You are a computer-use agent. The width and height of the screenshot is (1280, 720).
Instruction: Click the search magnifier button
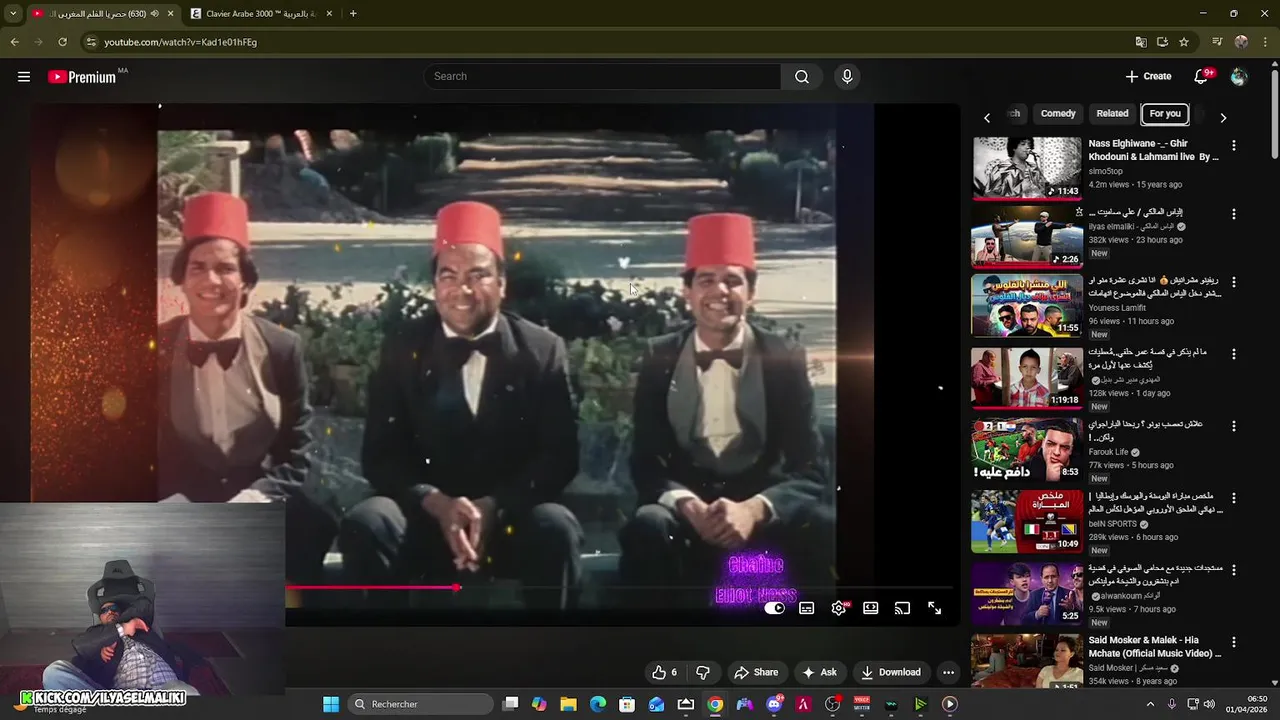pos(802,77)
